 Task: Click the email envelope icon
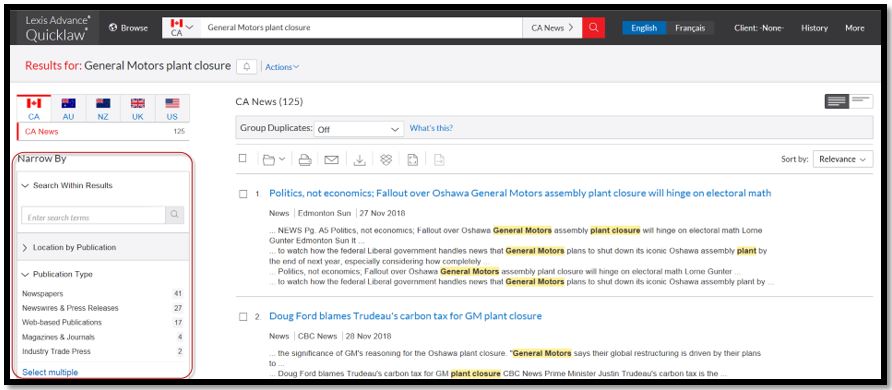331,160
